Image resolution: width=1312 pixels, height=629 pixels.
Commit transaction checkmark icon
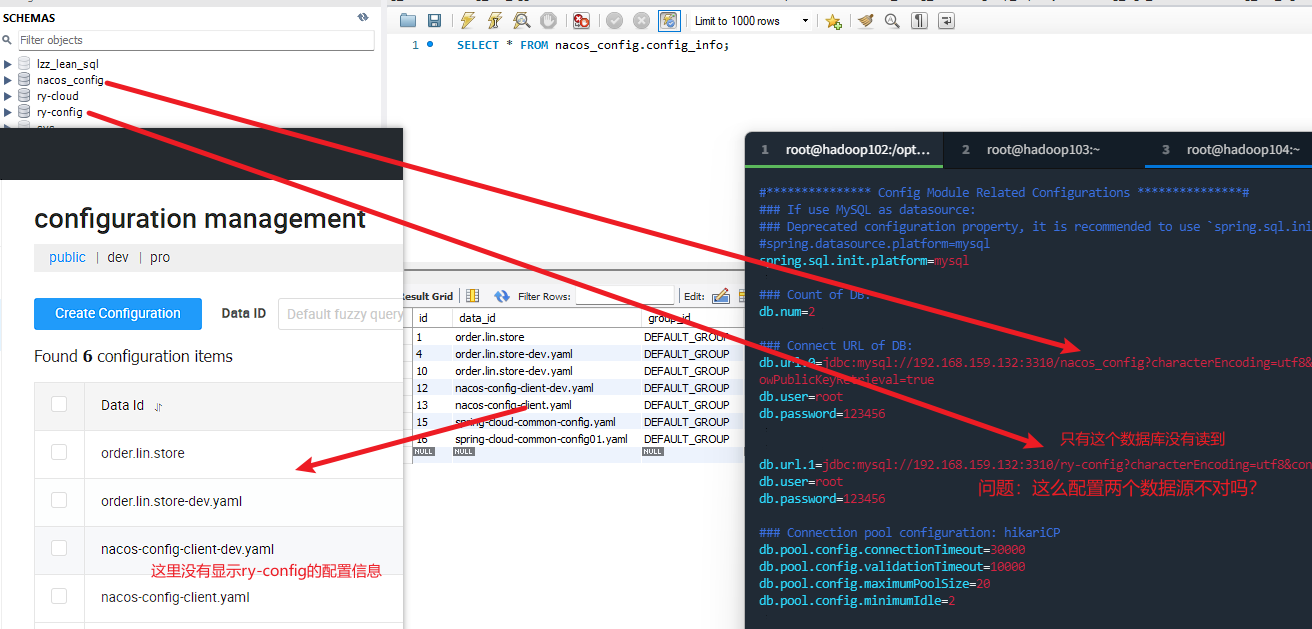(x=614, y=20)
